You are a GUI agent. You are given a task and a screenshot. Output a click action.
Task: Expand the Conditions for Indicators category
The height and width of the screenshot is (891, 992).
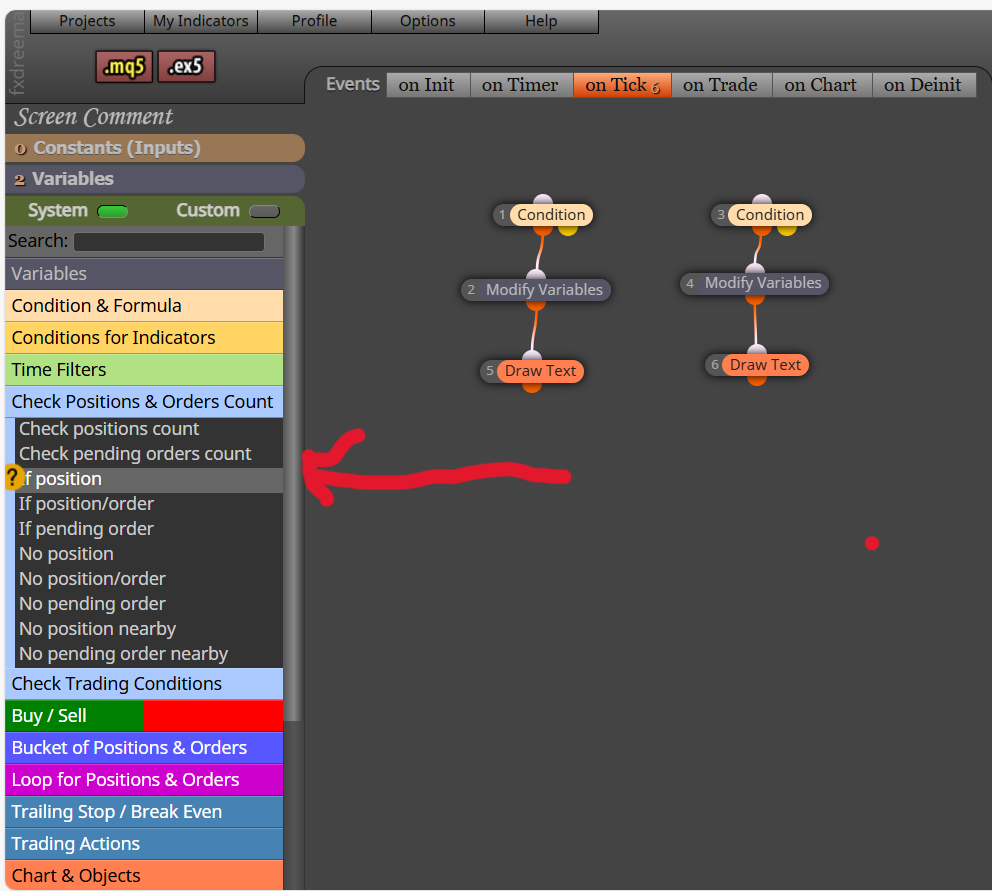[x=144, y=338]
